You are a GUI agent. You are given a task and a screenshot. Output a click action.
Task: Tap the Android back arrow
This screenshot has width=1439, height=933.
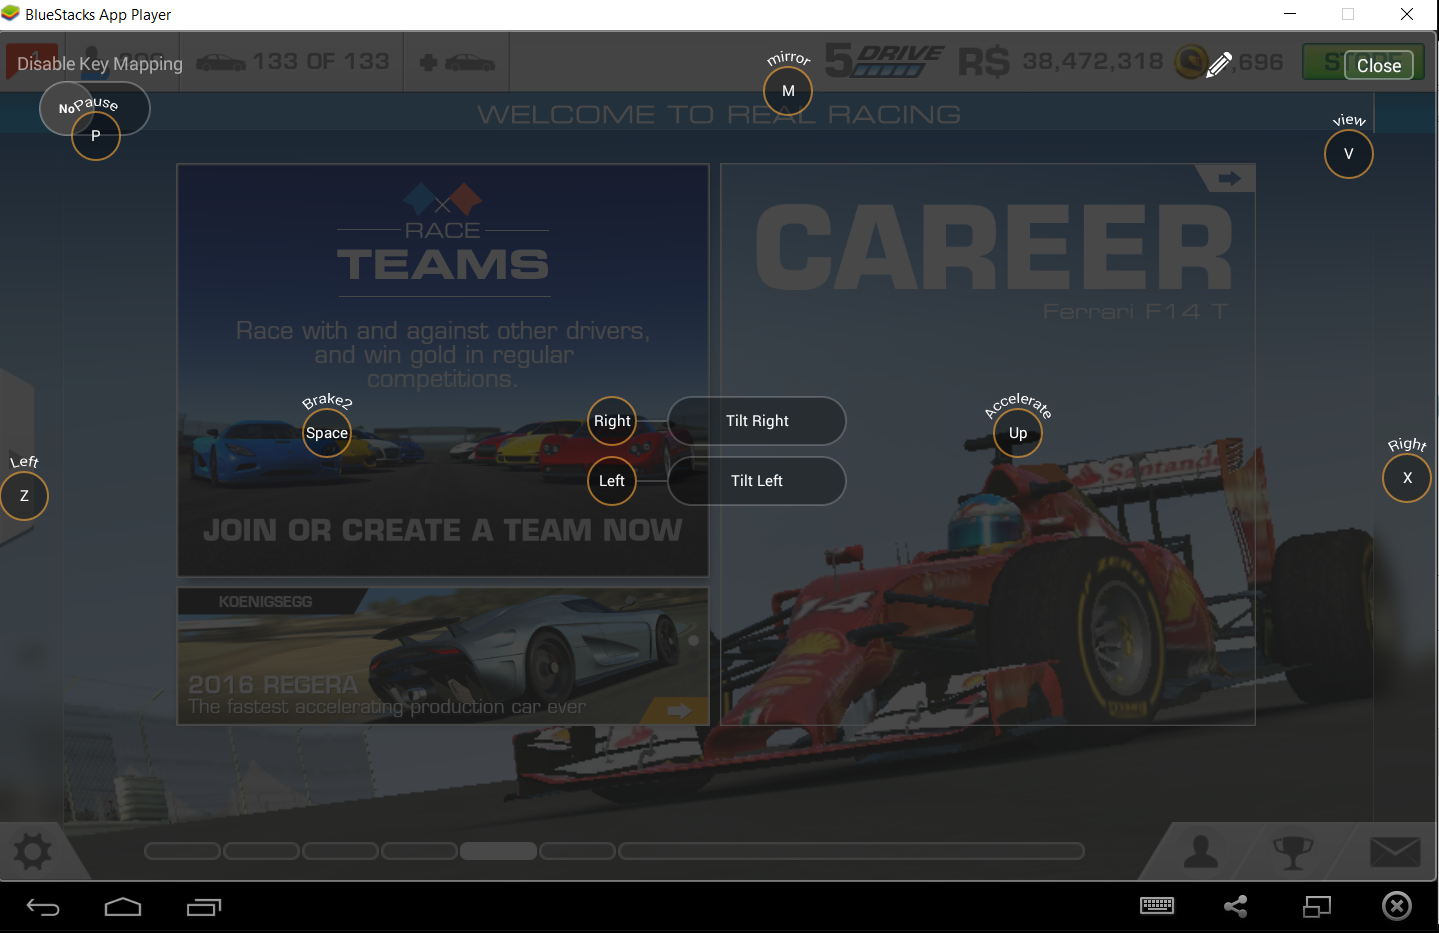43,907
